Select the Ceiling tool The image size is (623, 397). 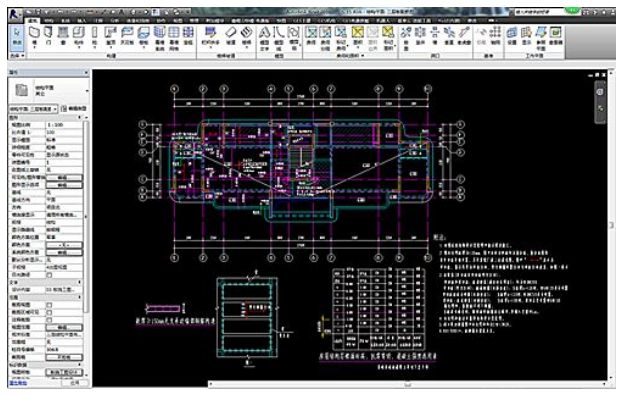click(x=127, y=36)
